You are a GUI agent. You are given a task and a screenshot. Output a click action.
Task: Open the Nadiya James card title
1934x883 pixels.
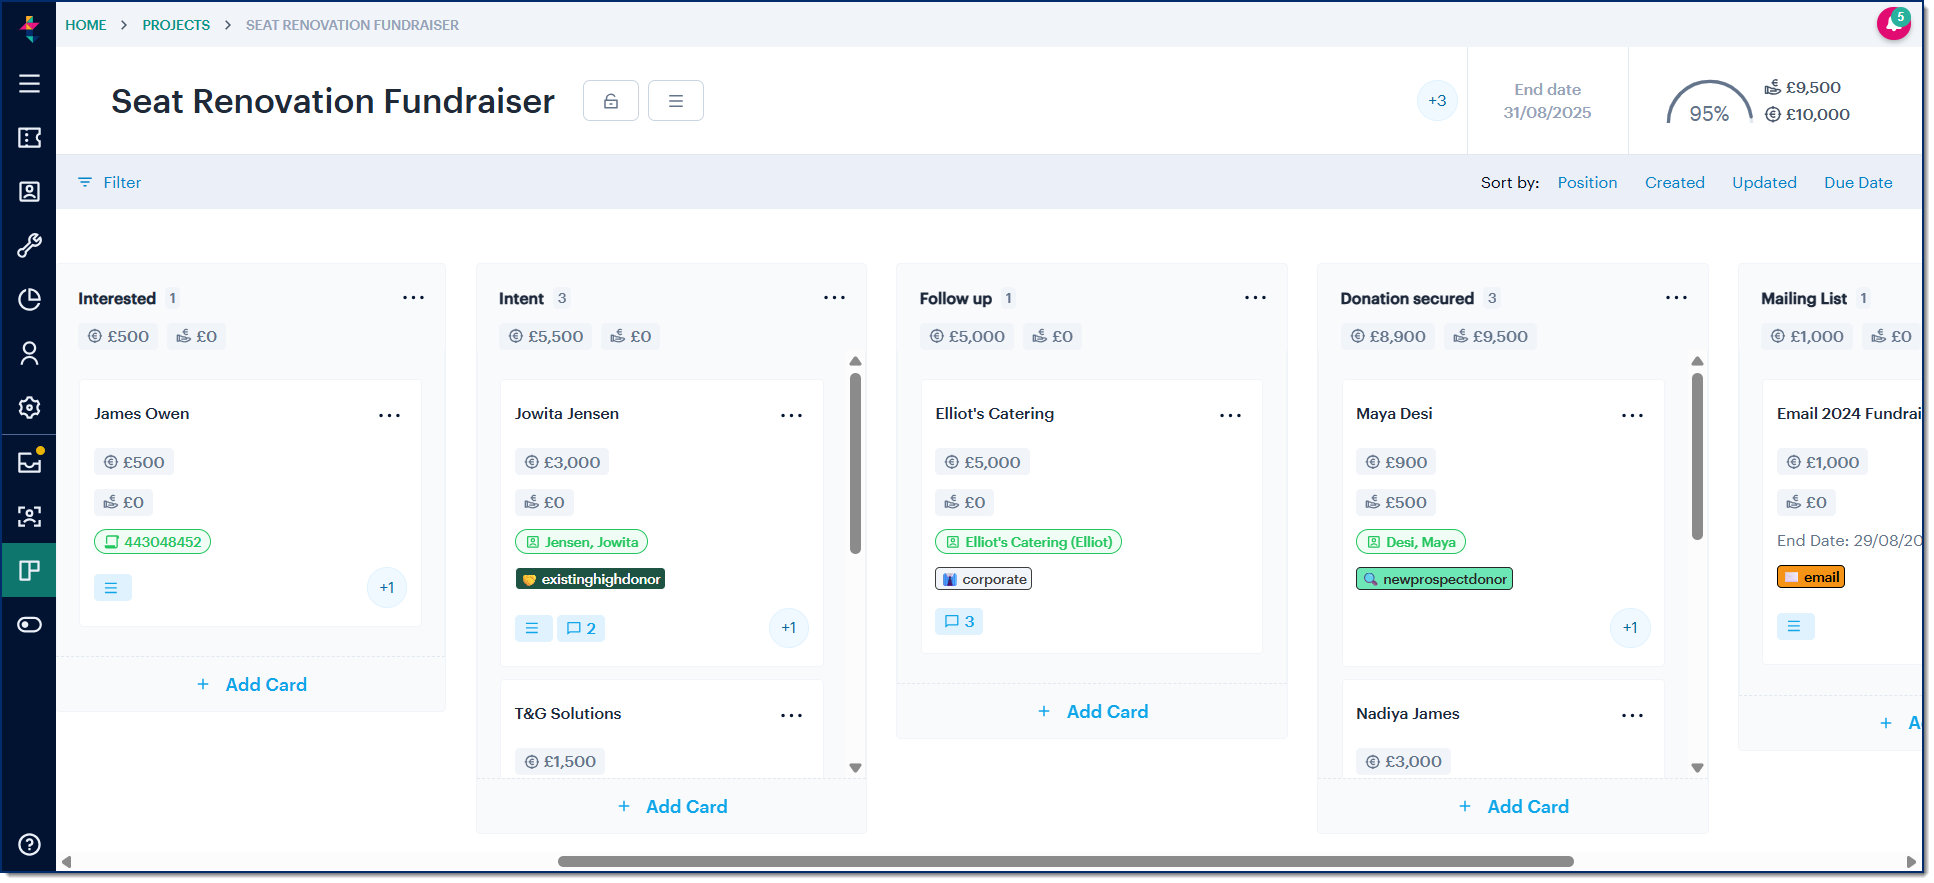(1407, 714)
